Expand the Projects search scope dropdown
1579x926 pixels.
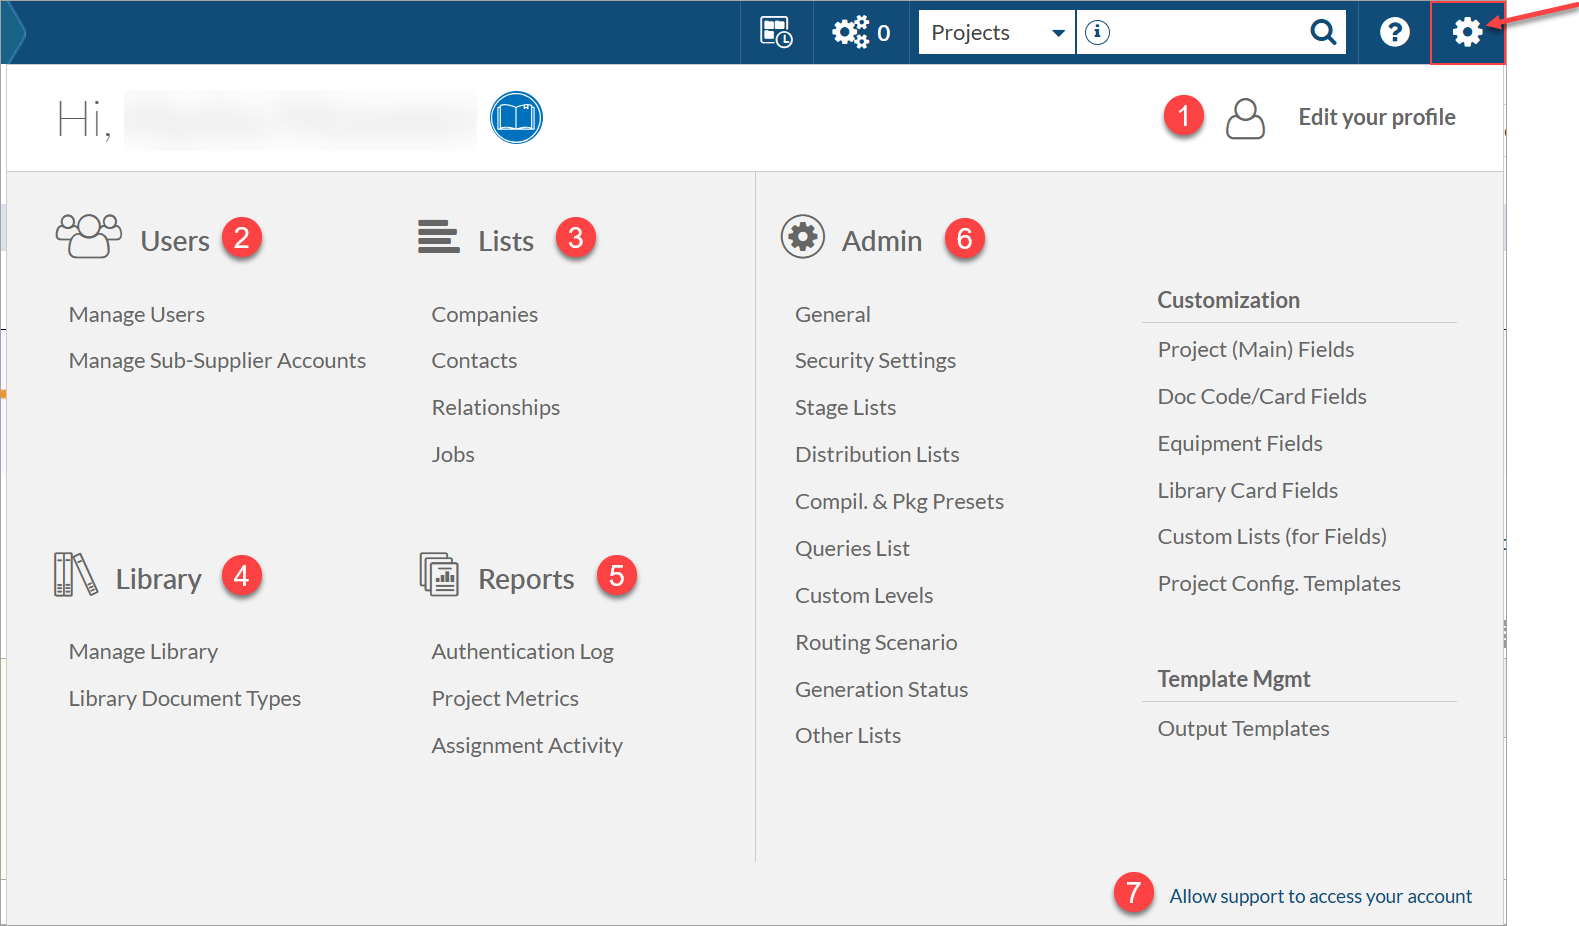point(997,32)
